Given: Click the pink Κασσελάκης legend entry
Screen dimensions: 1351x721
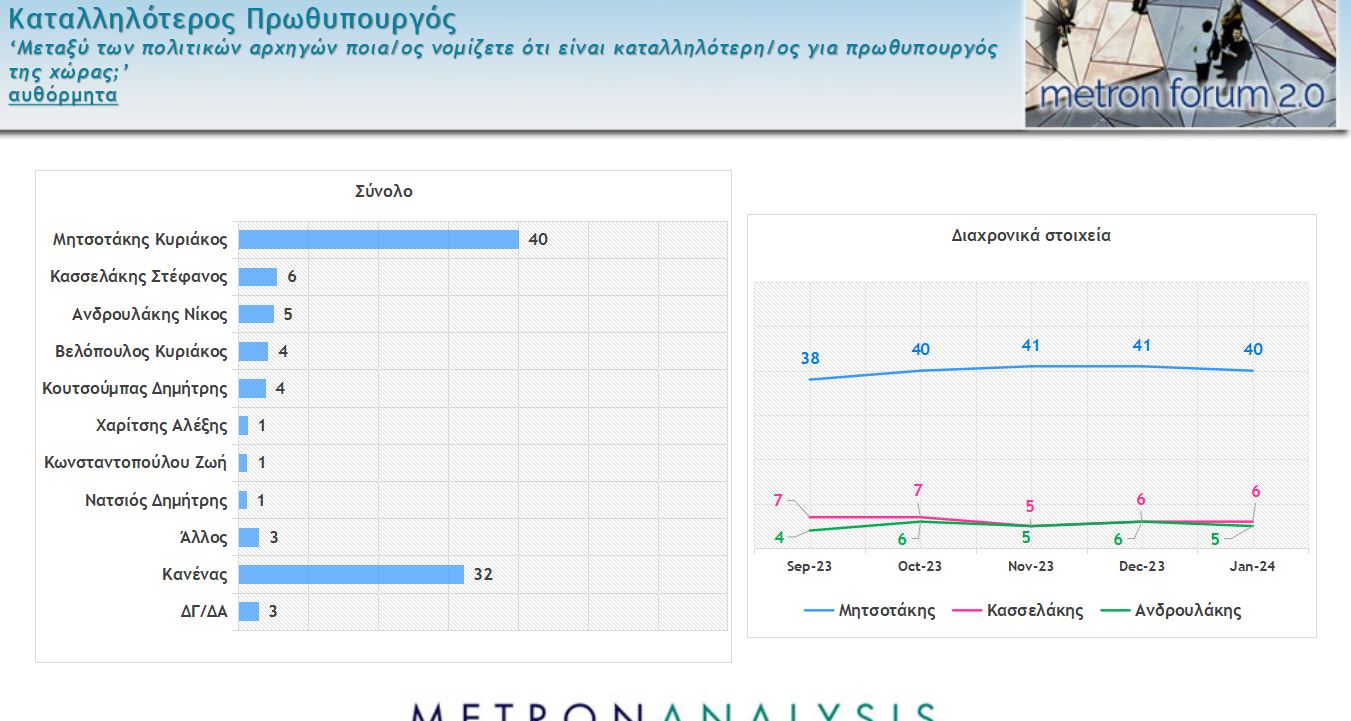Looking at the screenshot, I should coord(1019,610).
